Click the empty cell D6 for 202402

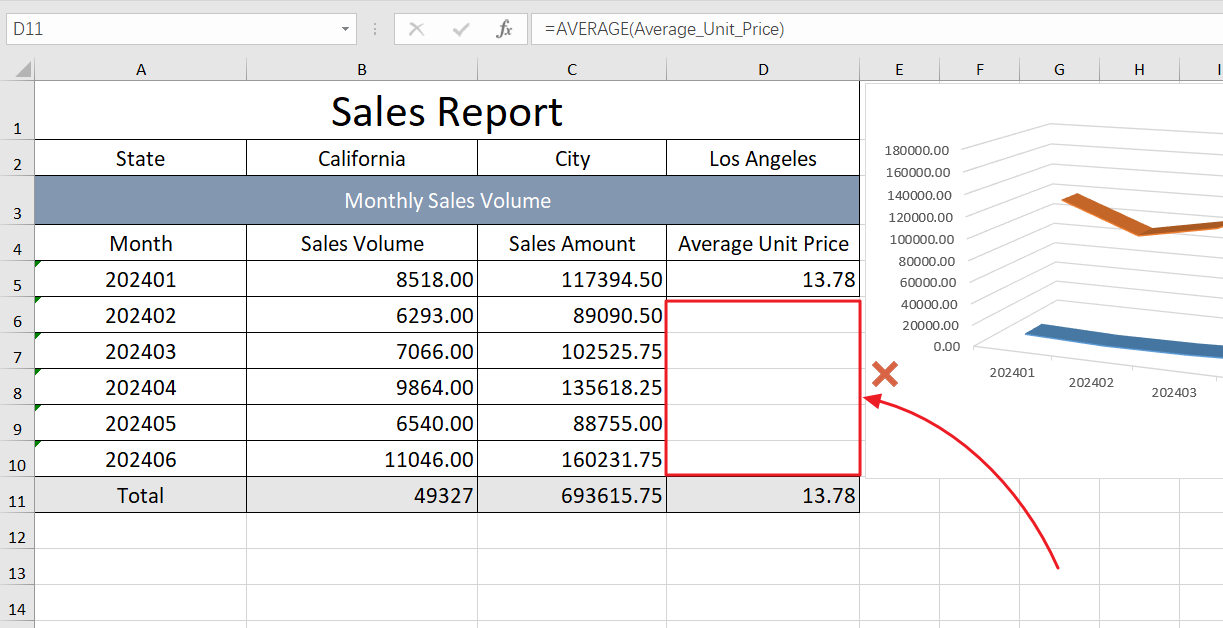pyautogui.click(x=763, y=316)
